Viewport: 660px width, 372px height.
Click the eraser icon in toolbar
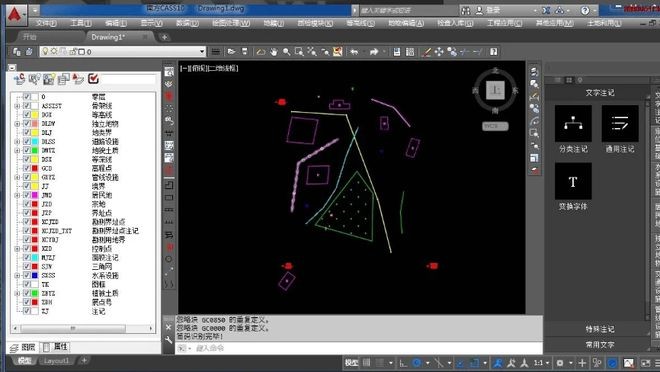[x=261, y=52]
